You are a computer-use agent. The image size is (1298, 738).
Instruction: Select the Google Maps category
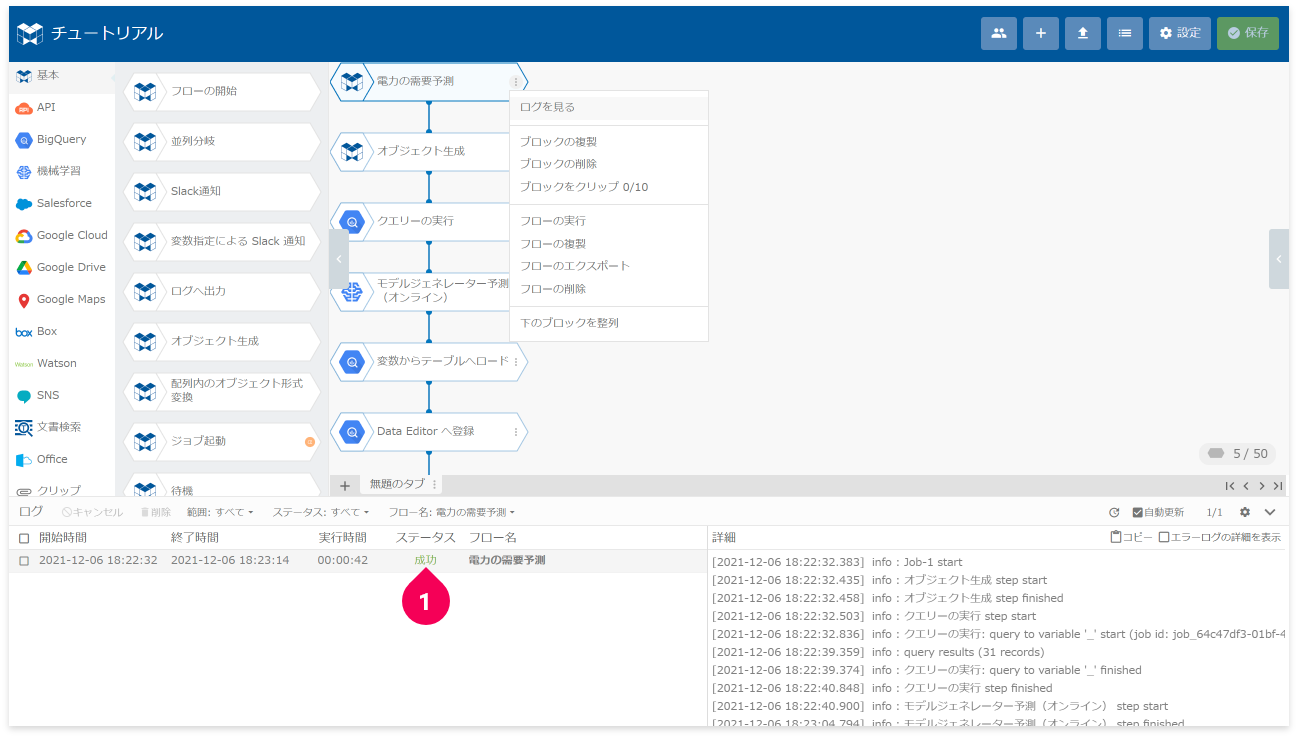(x=62, y=299)
